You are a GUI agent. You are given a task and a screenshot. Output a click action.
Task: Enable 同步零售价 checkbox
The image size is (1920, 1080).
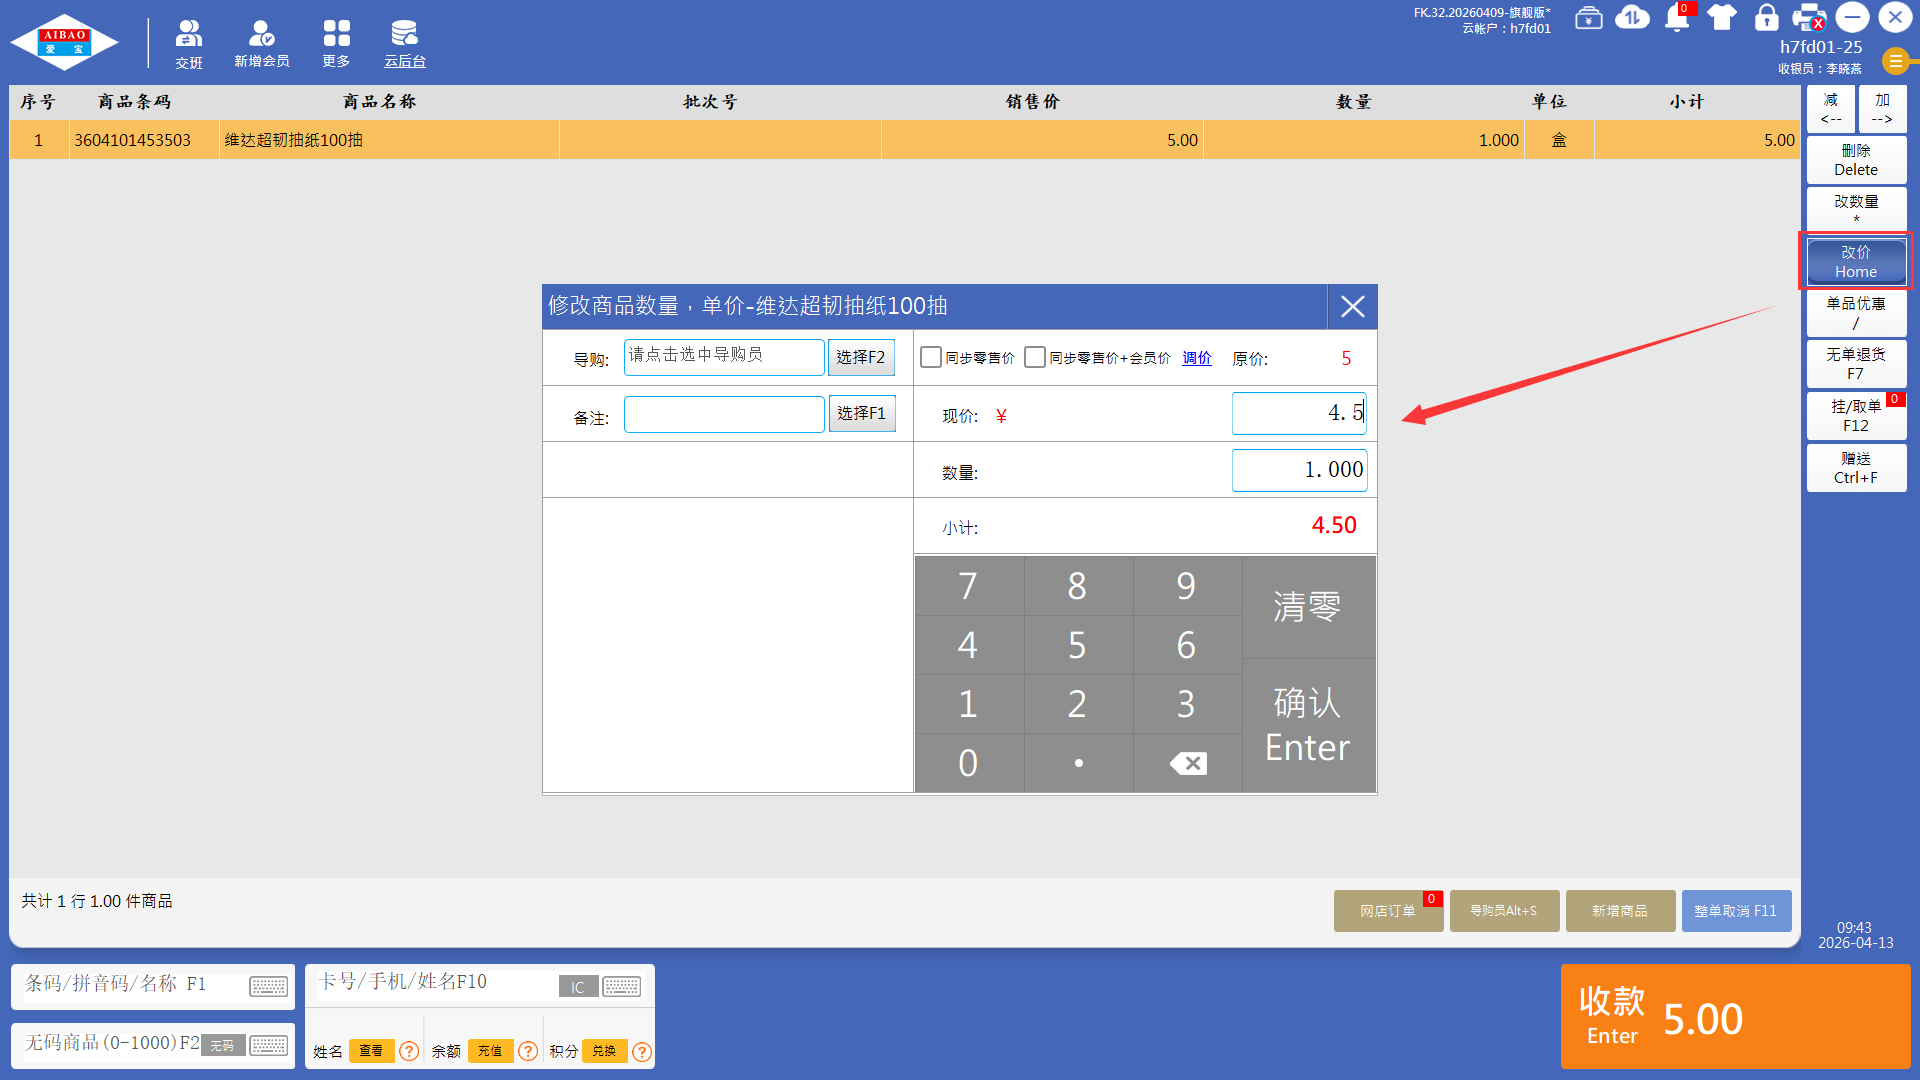[931, 358]
